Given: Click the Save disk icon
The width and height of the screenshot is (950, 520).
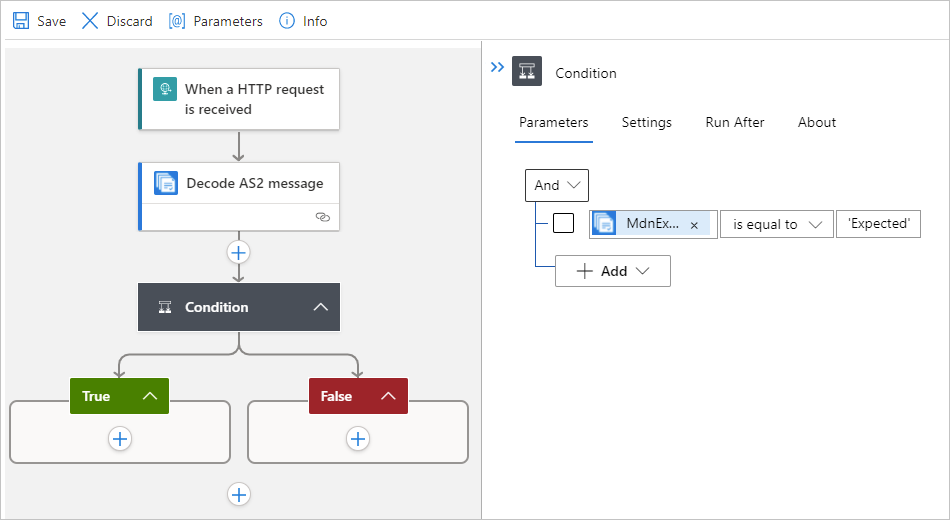Looking at the screenshot, I should coord(21,21).
